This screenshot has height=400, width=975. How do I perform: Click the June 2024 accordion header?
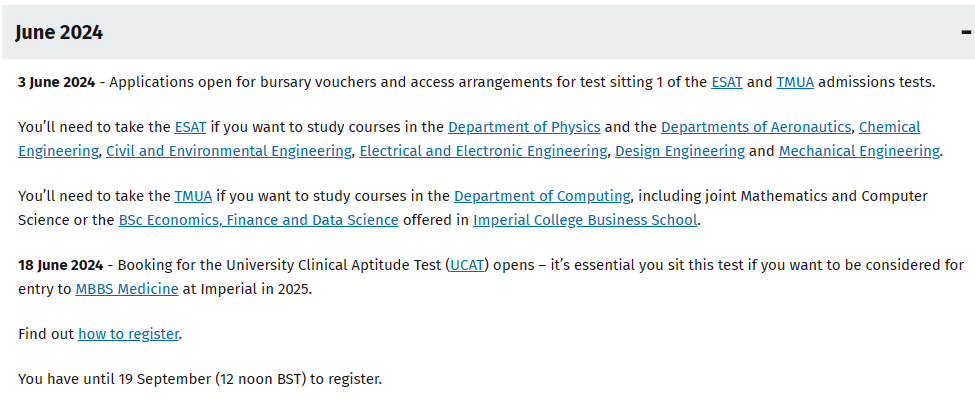point(488,32)
